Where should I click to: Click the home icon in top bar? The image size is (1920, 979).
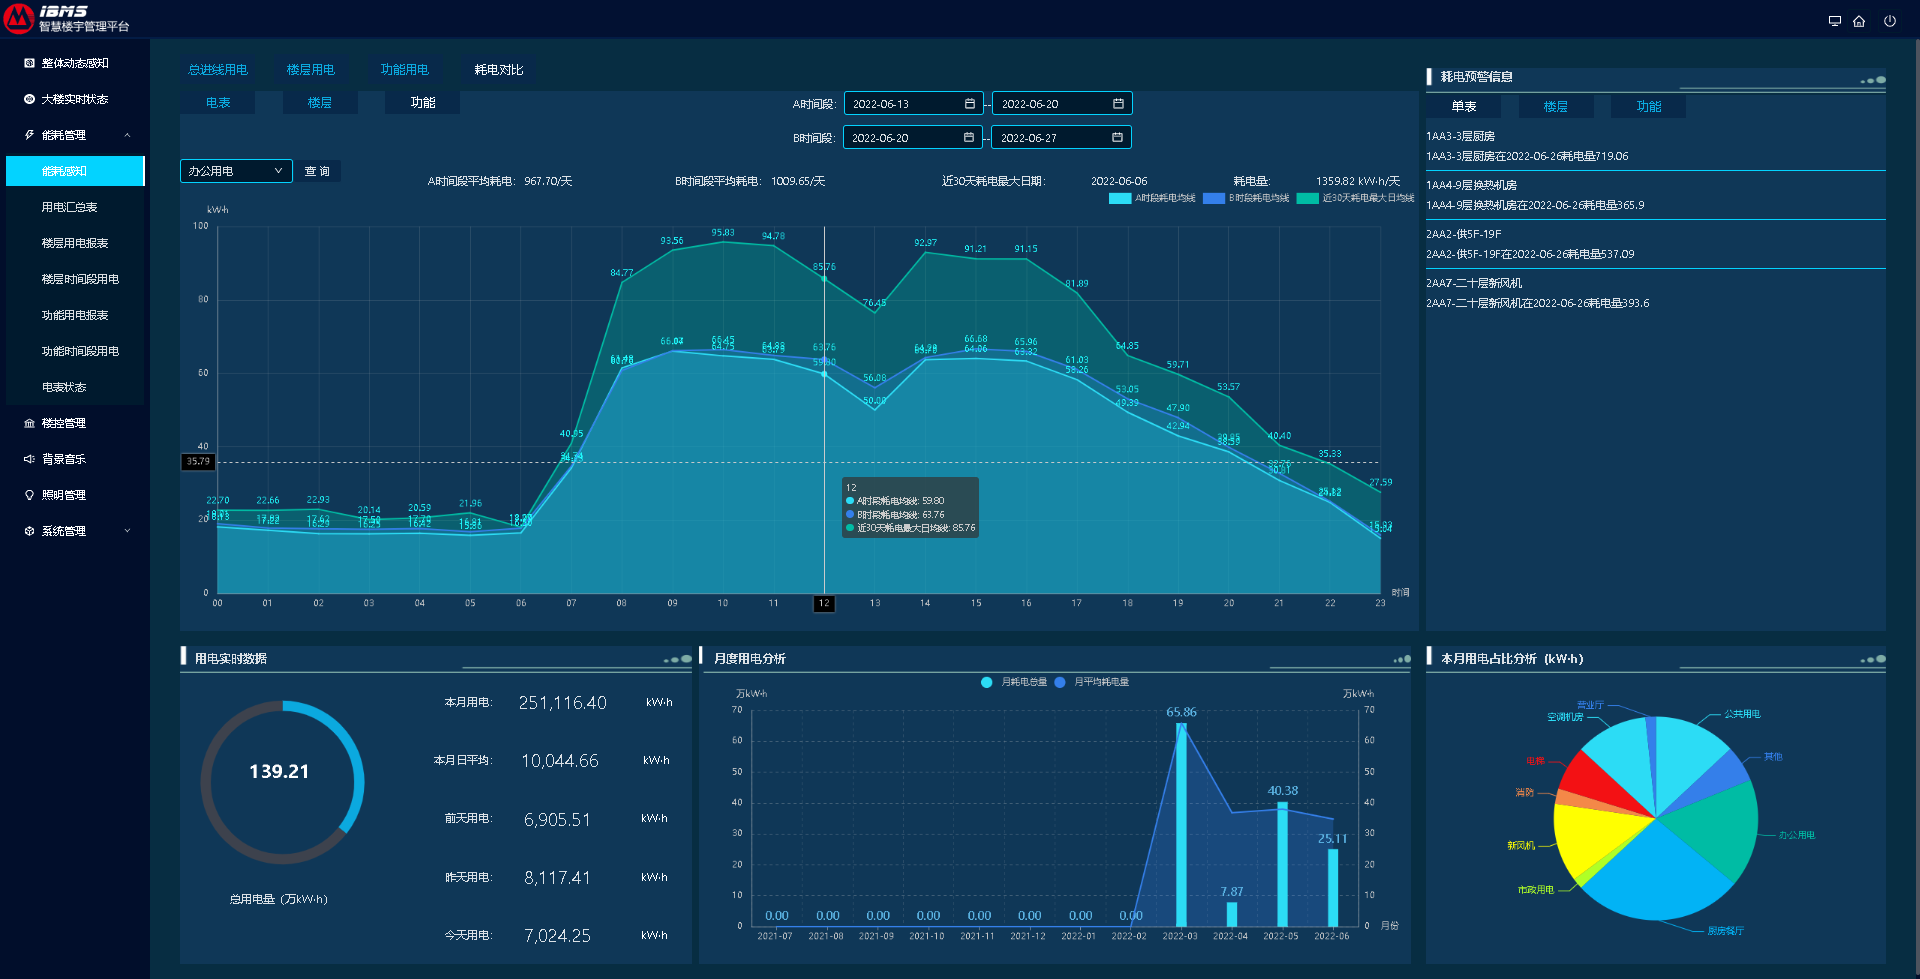coord(1859,21)
